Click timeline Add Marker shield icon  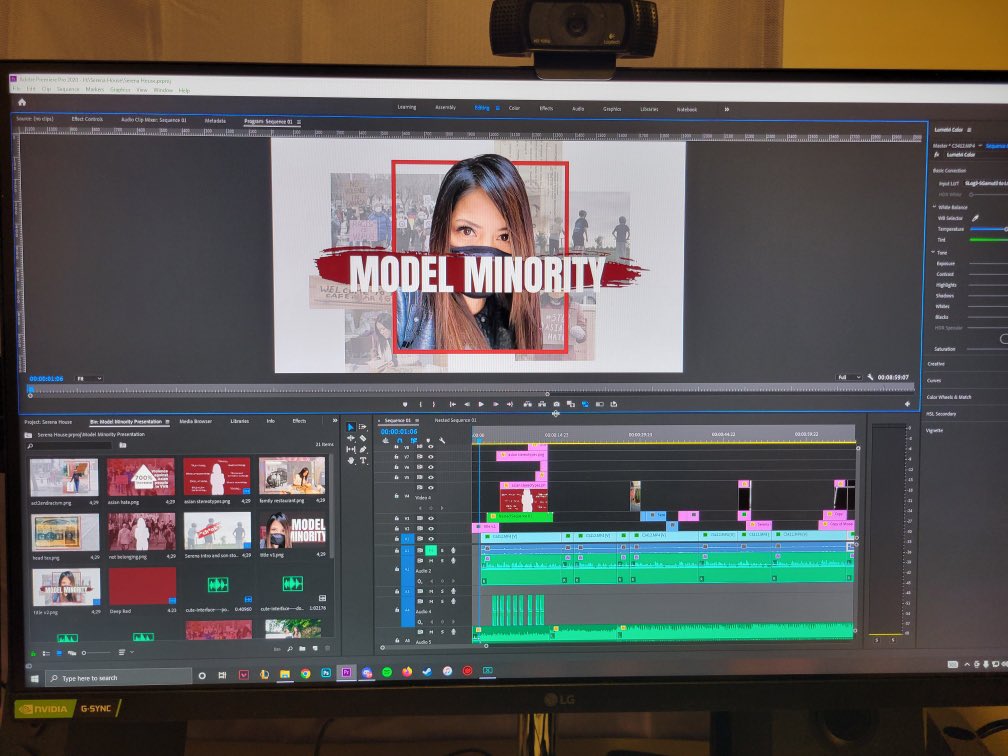click(x=428, y=441)
